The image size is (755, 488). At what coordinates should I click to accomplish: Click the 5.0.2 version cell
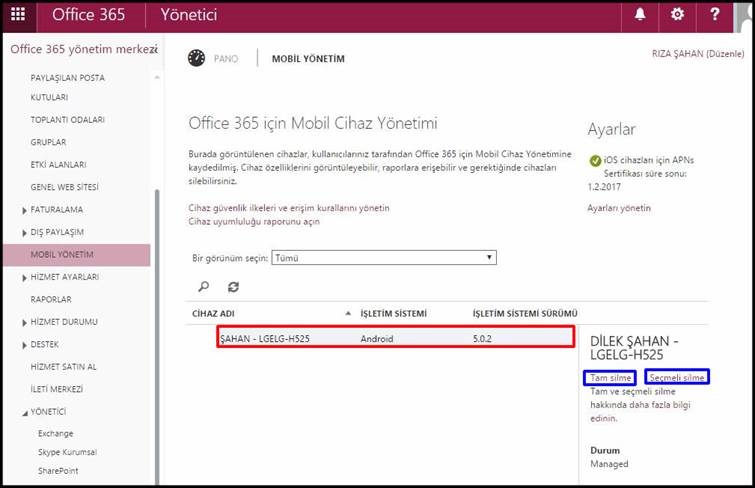click(x=482, y=339)
